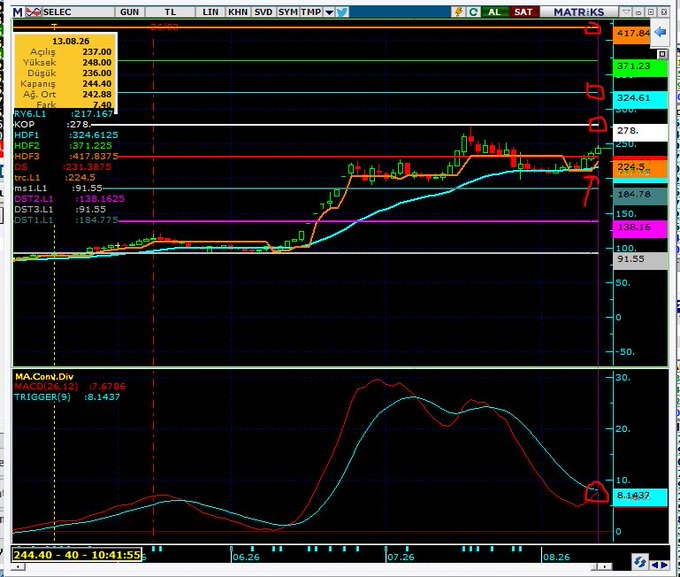Click the KHN toolbar button
The width and height of the screenshot is (680, 577).
tap(238, 12)
